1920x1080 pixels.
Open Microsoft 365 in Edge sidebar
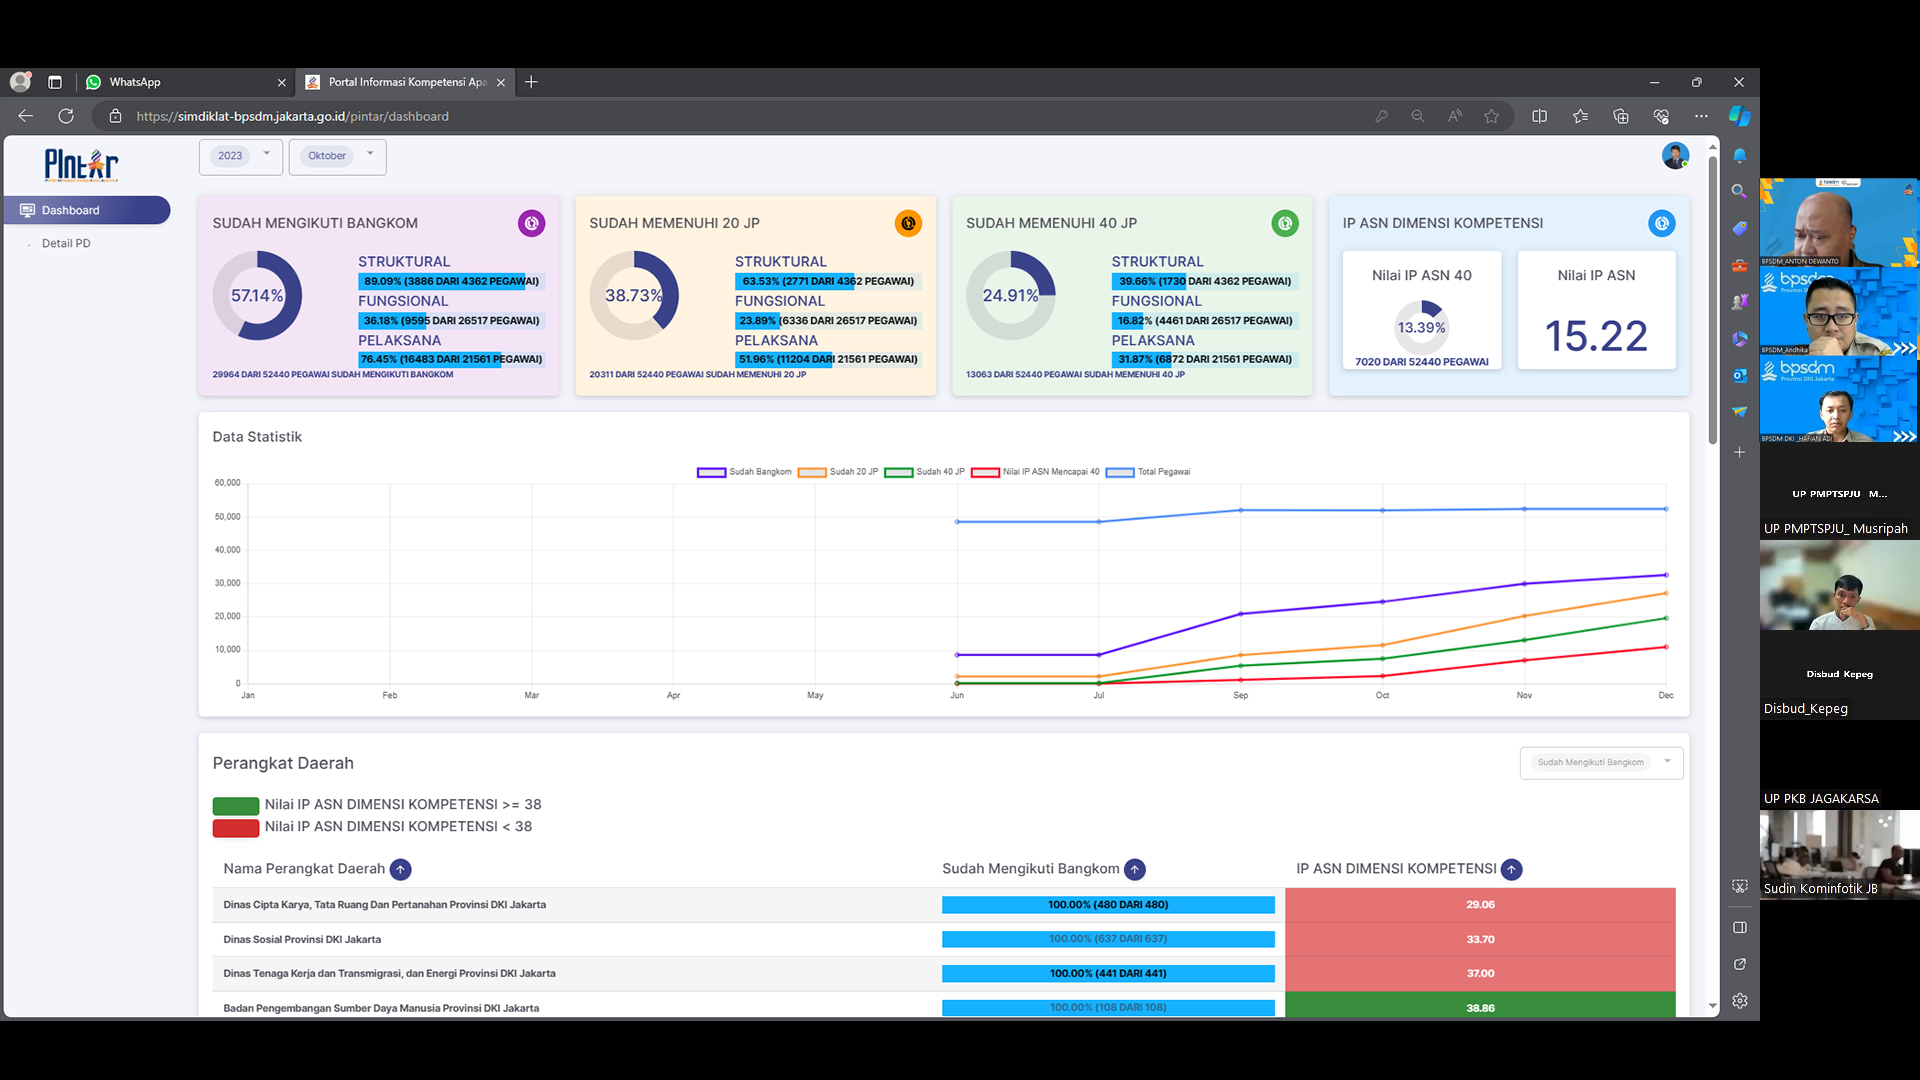1740,339
